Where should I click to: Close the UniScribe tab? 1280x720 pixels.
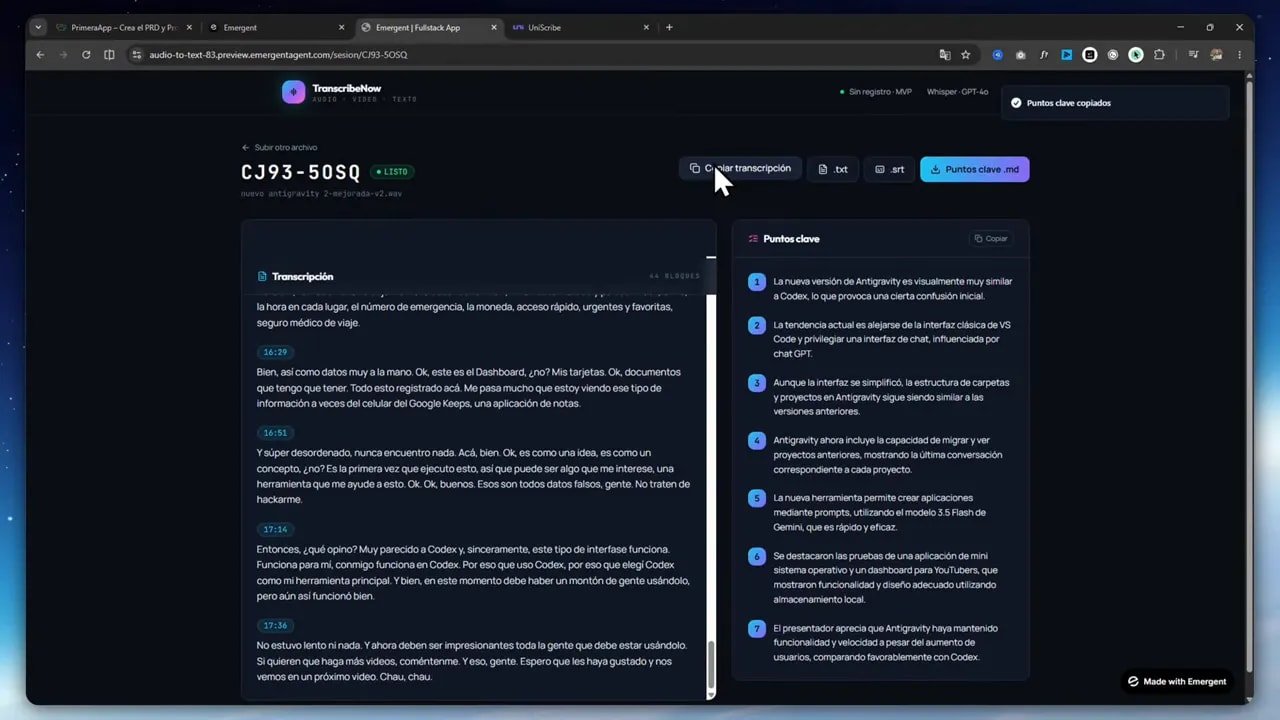point(646,28)
